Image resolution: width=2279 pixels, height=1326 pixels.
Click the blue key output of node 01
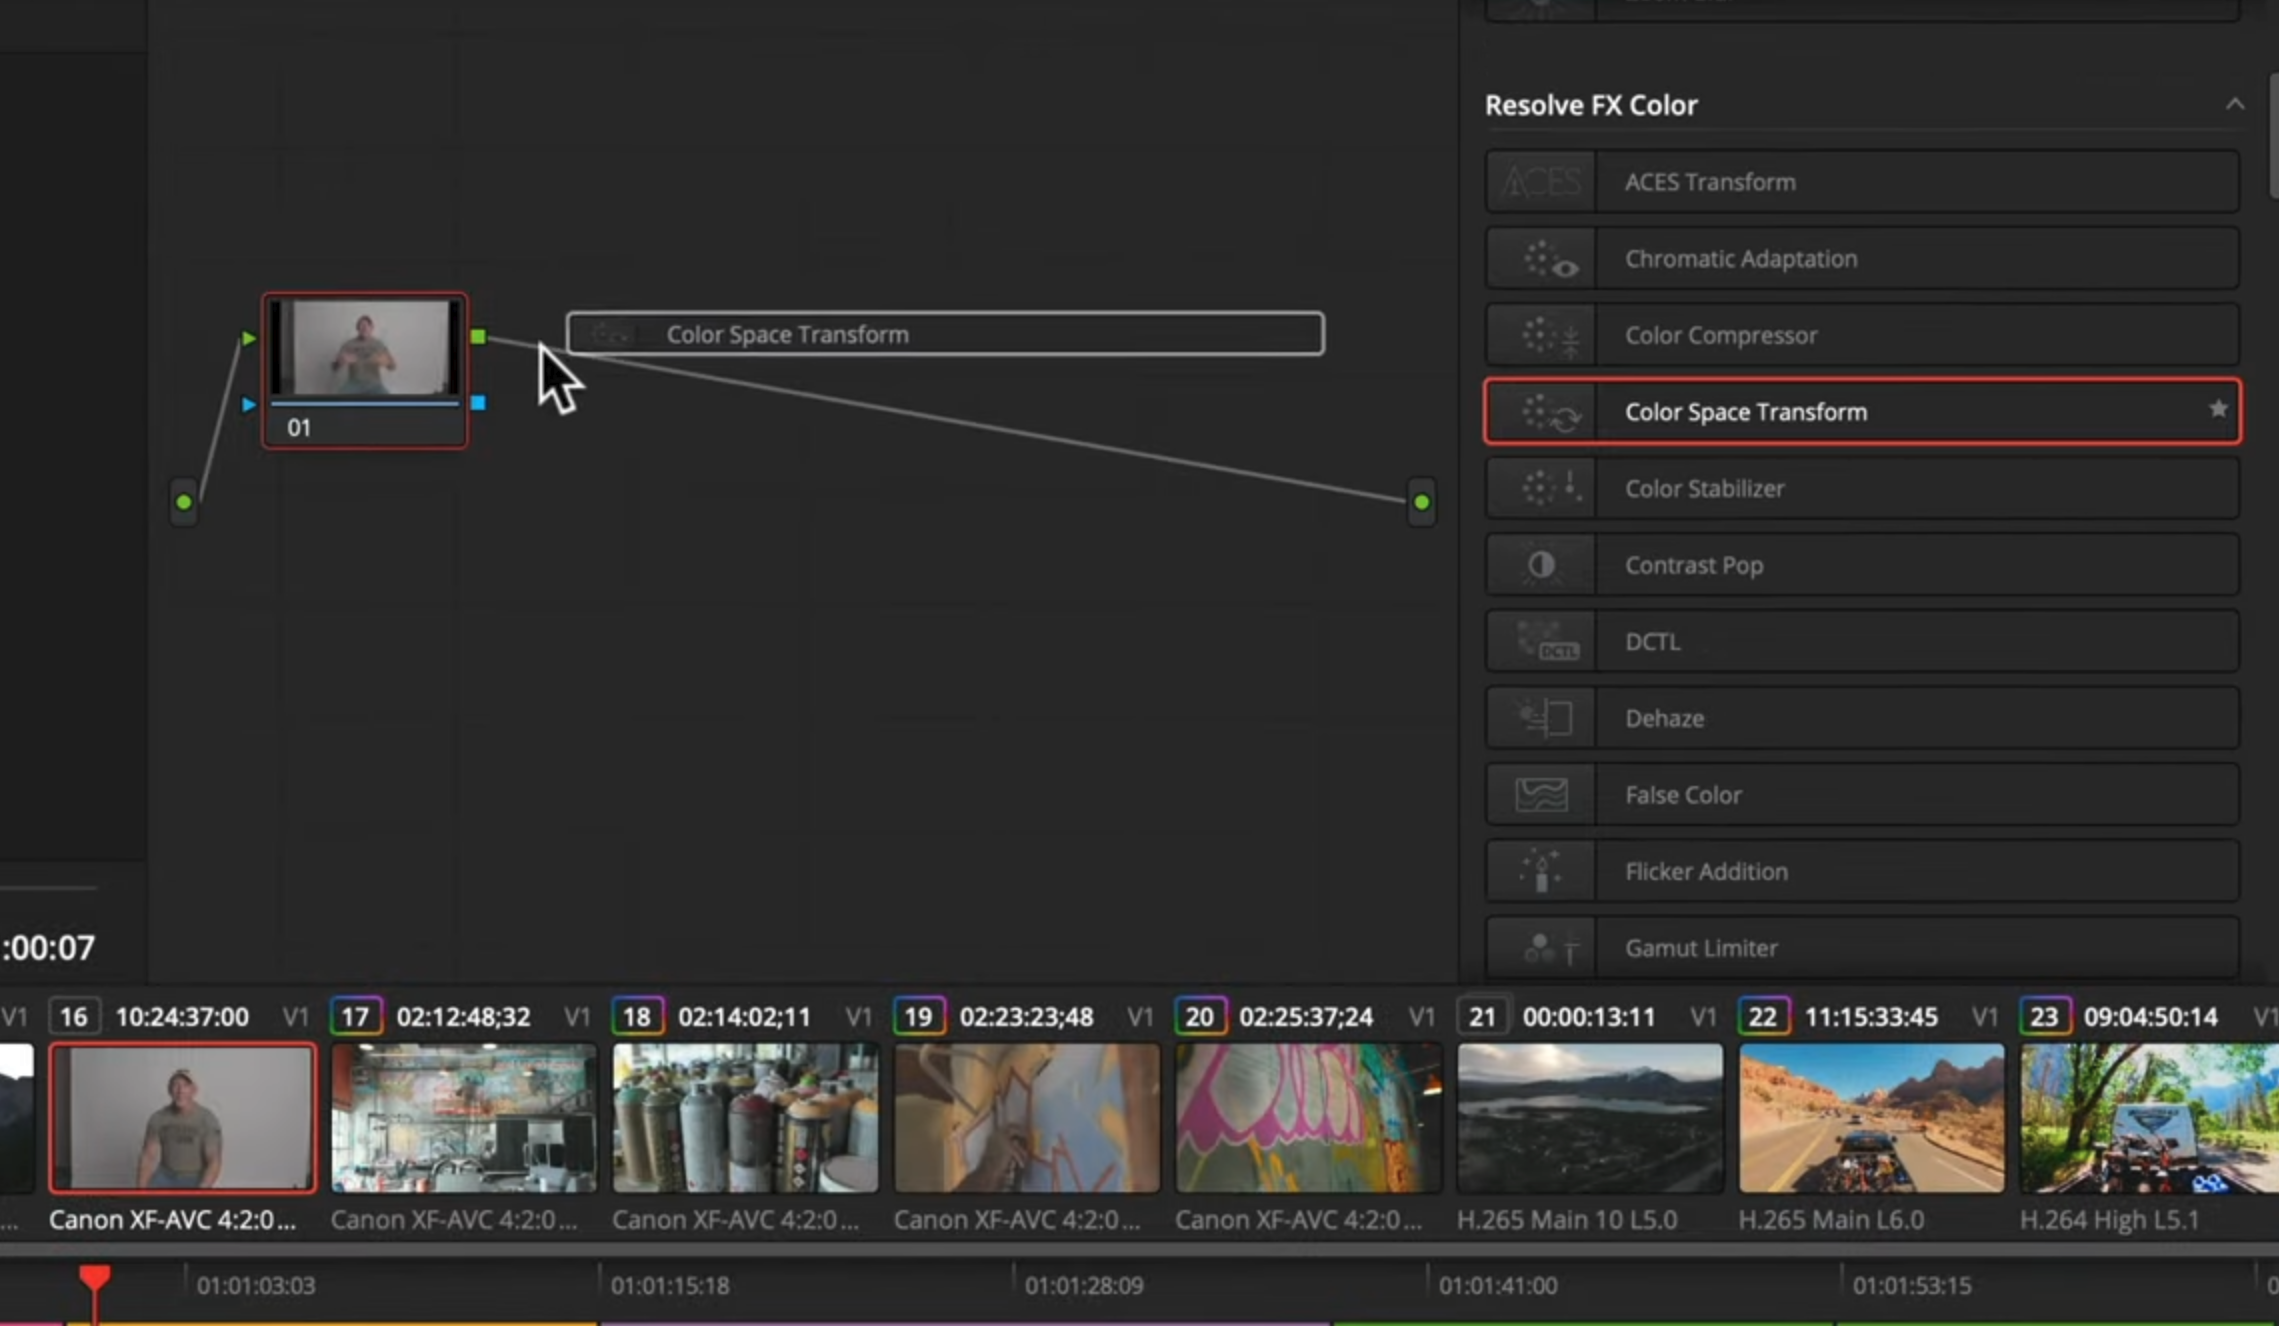pos(478,403)
